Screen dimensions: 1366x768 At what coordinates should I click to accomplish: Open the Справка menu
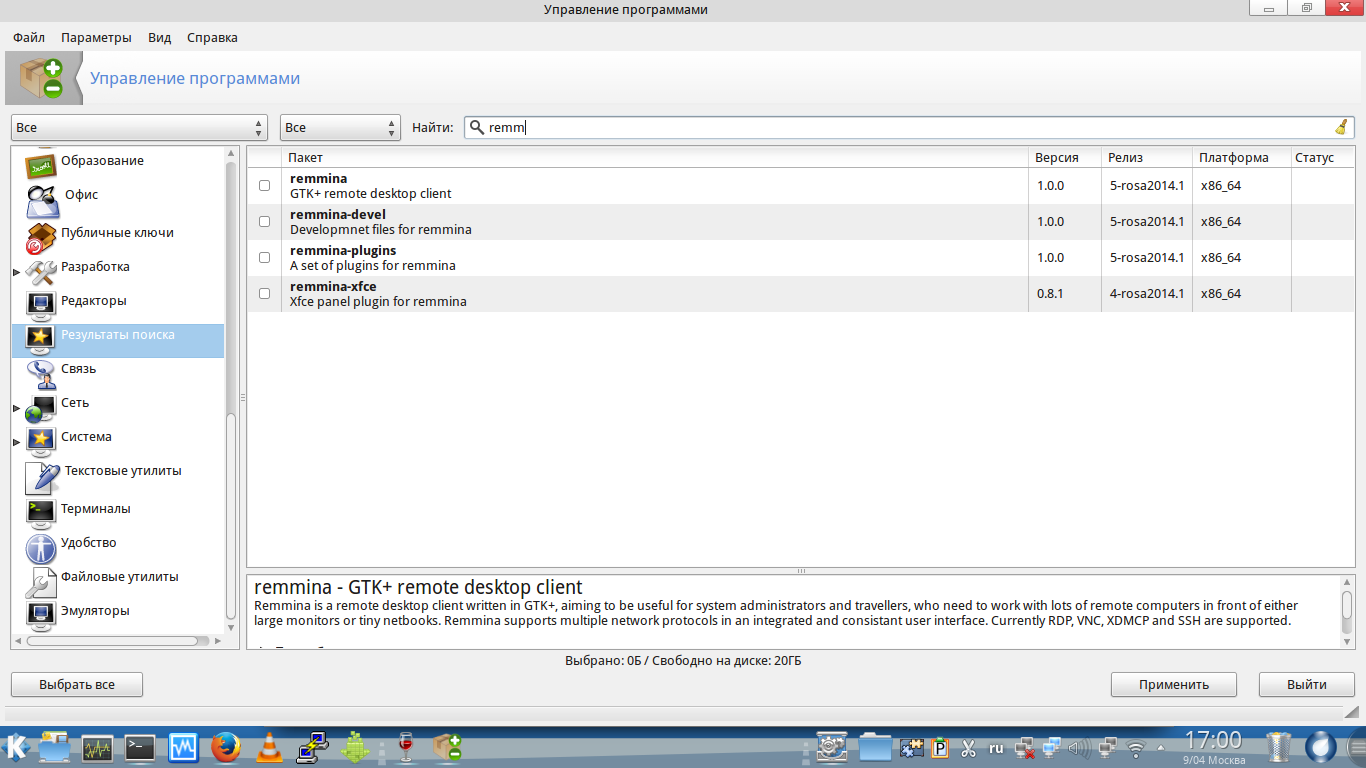click(x=212, y=37)
